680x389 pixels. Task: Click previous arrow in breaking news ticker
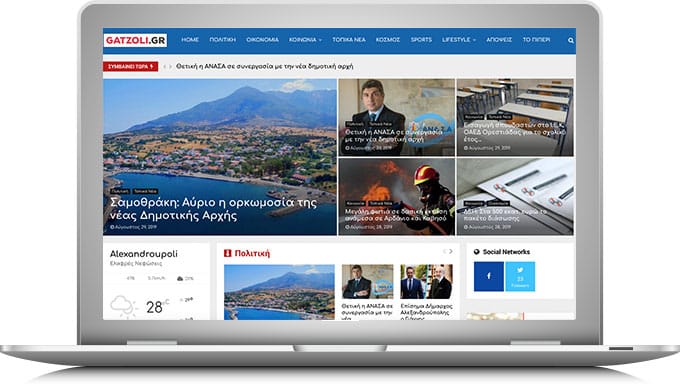(x=165, y=67)
